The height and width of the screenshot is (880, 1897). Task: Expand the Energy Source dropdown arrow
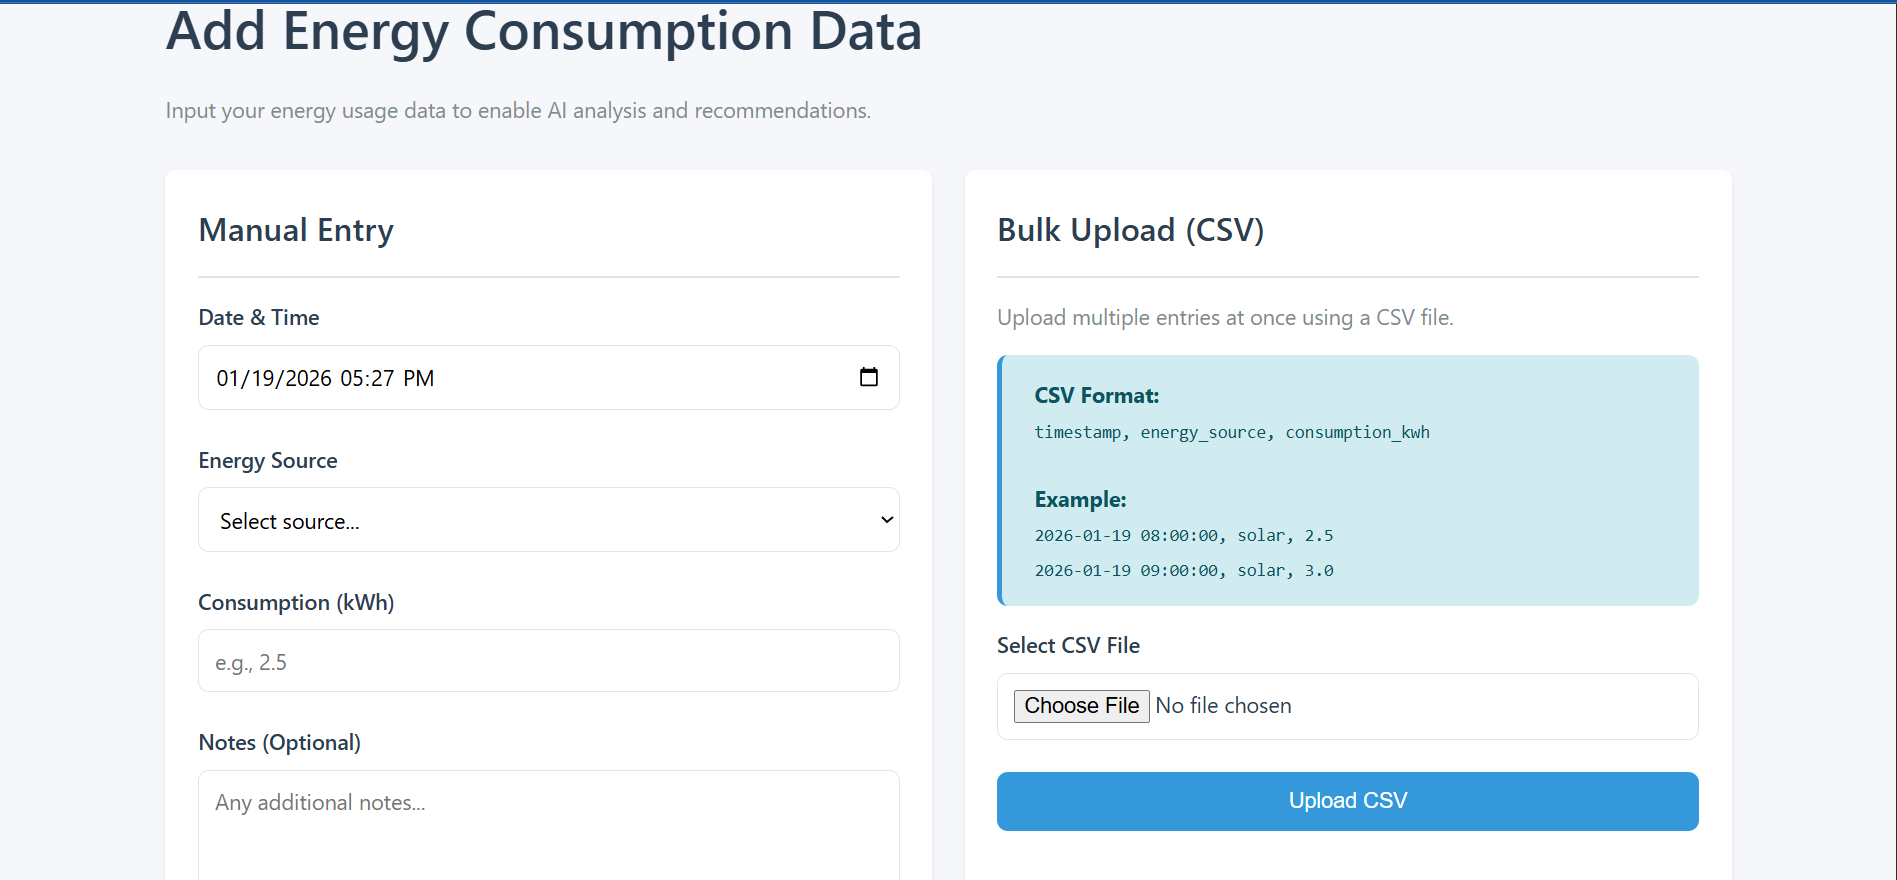pos(886,520)
